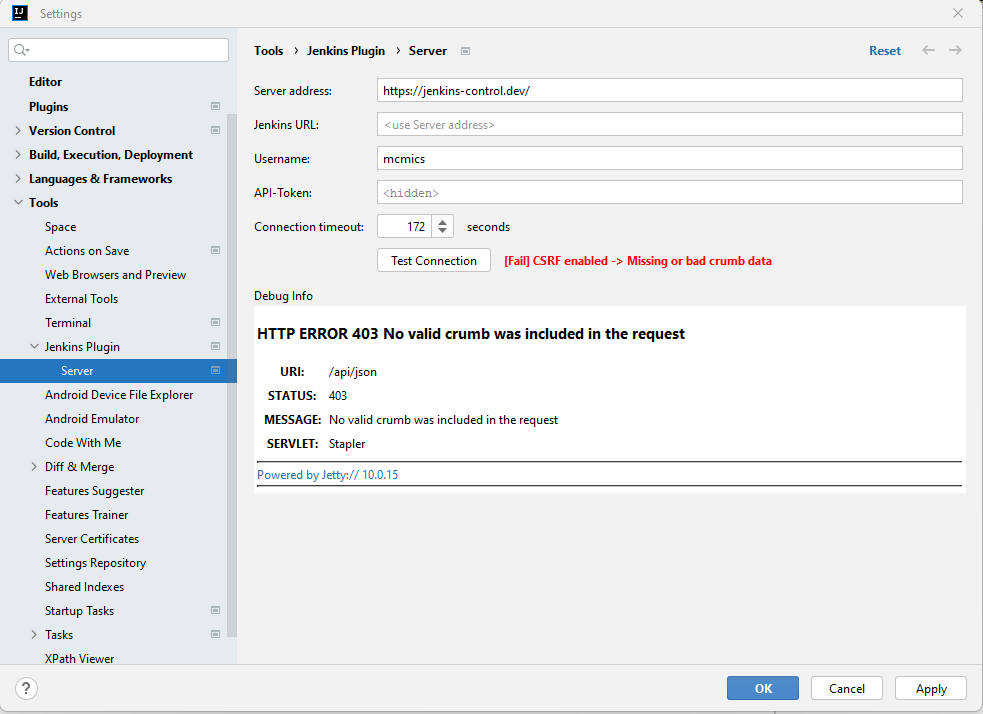Screen dimensions: 983x714
Task: Expand the Diff & Merge node
Action: [x=34, y=466]
